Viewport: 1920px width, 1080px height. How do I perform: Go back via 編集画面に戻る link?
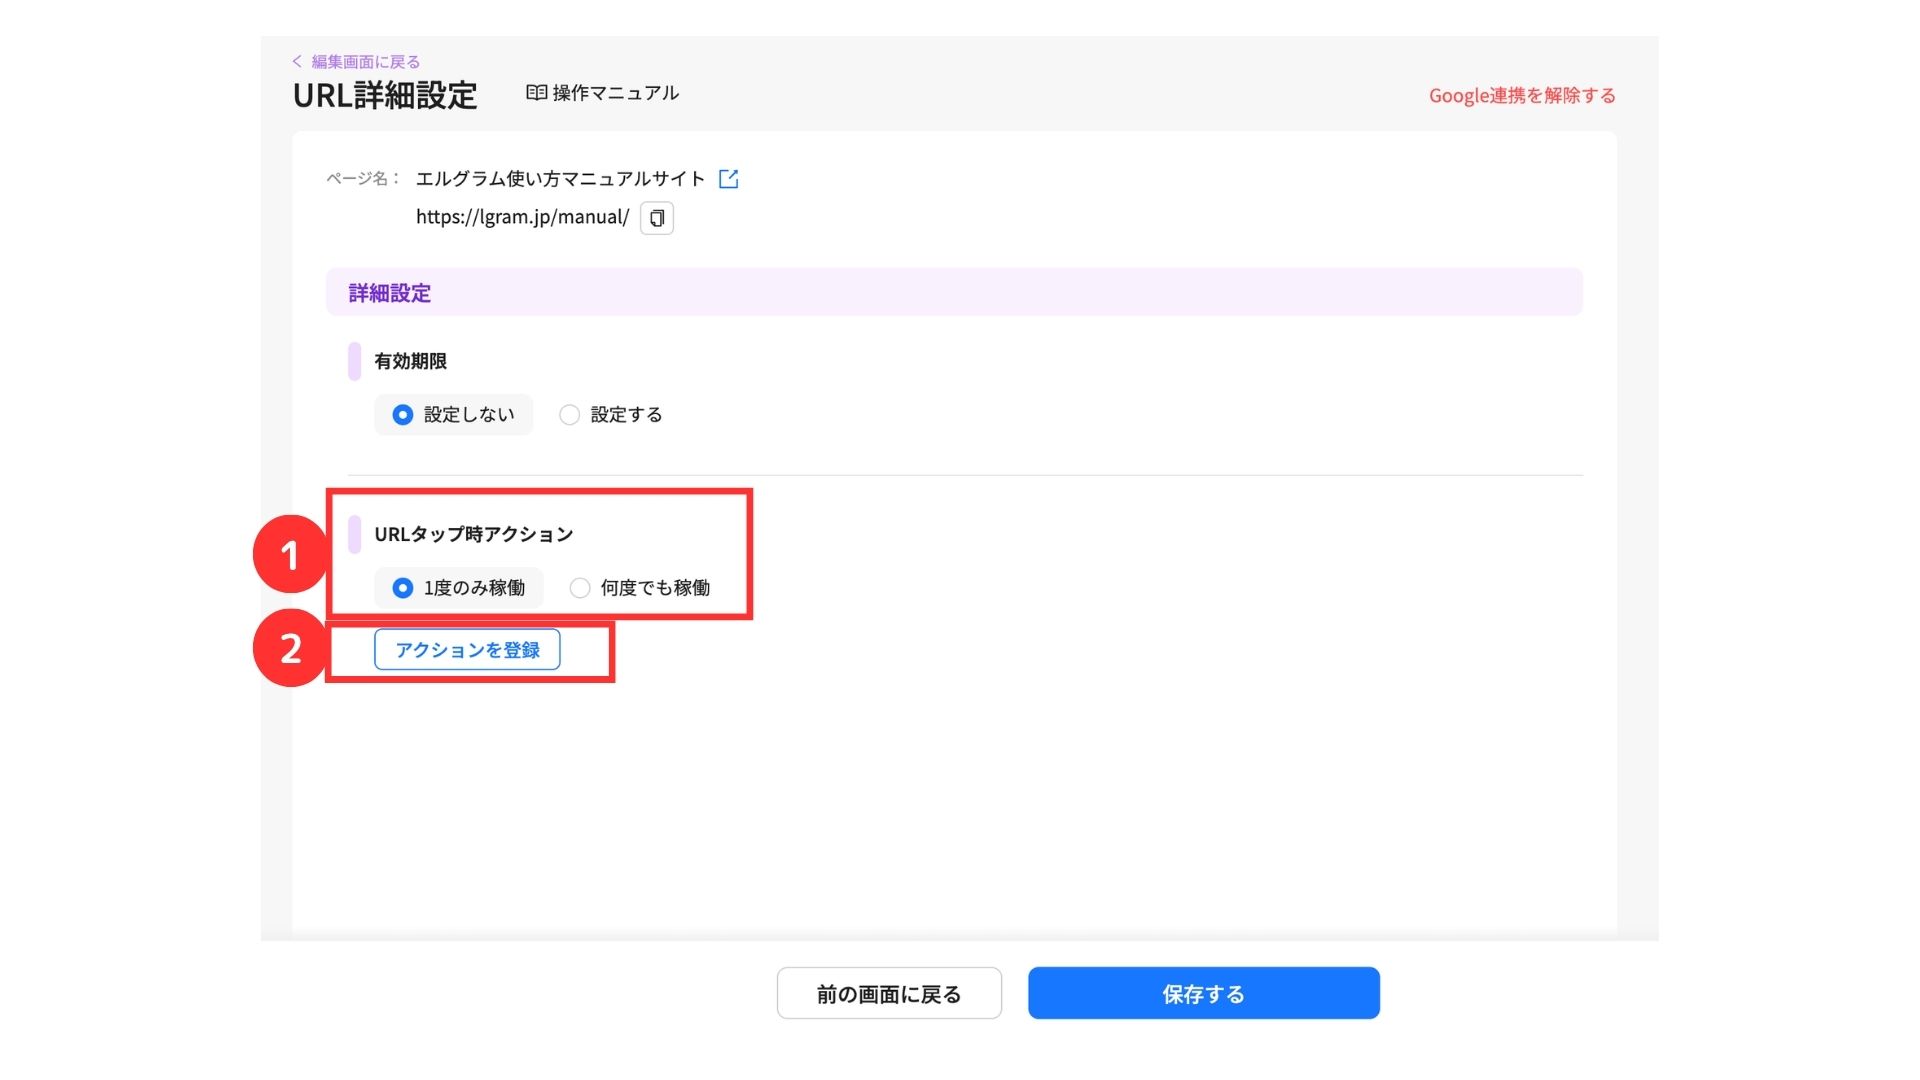coord(366,62)
